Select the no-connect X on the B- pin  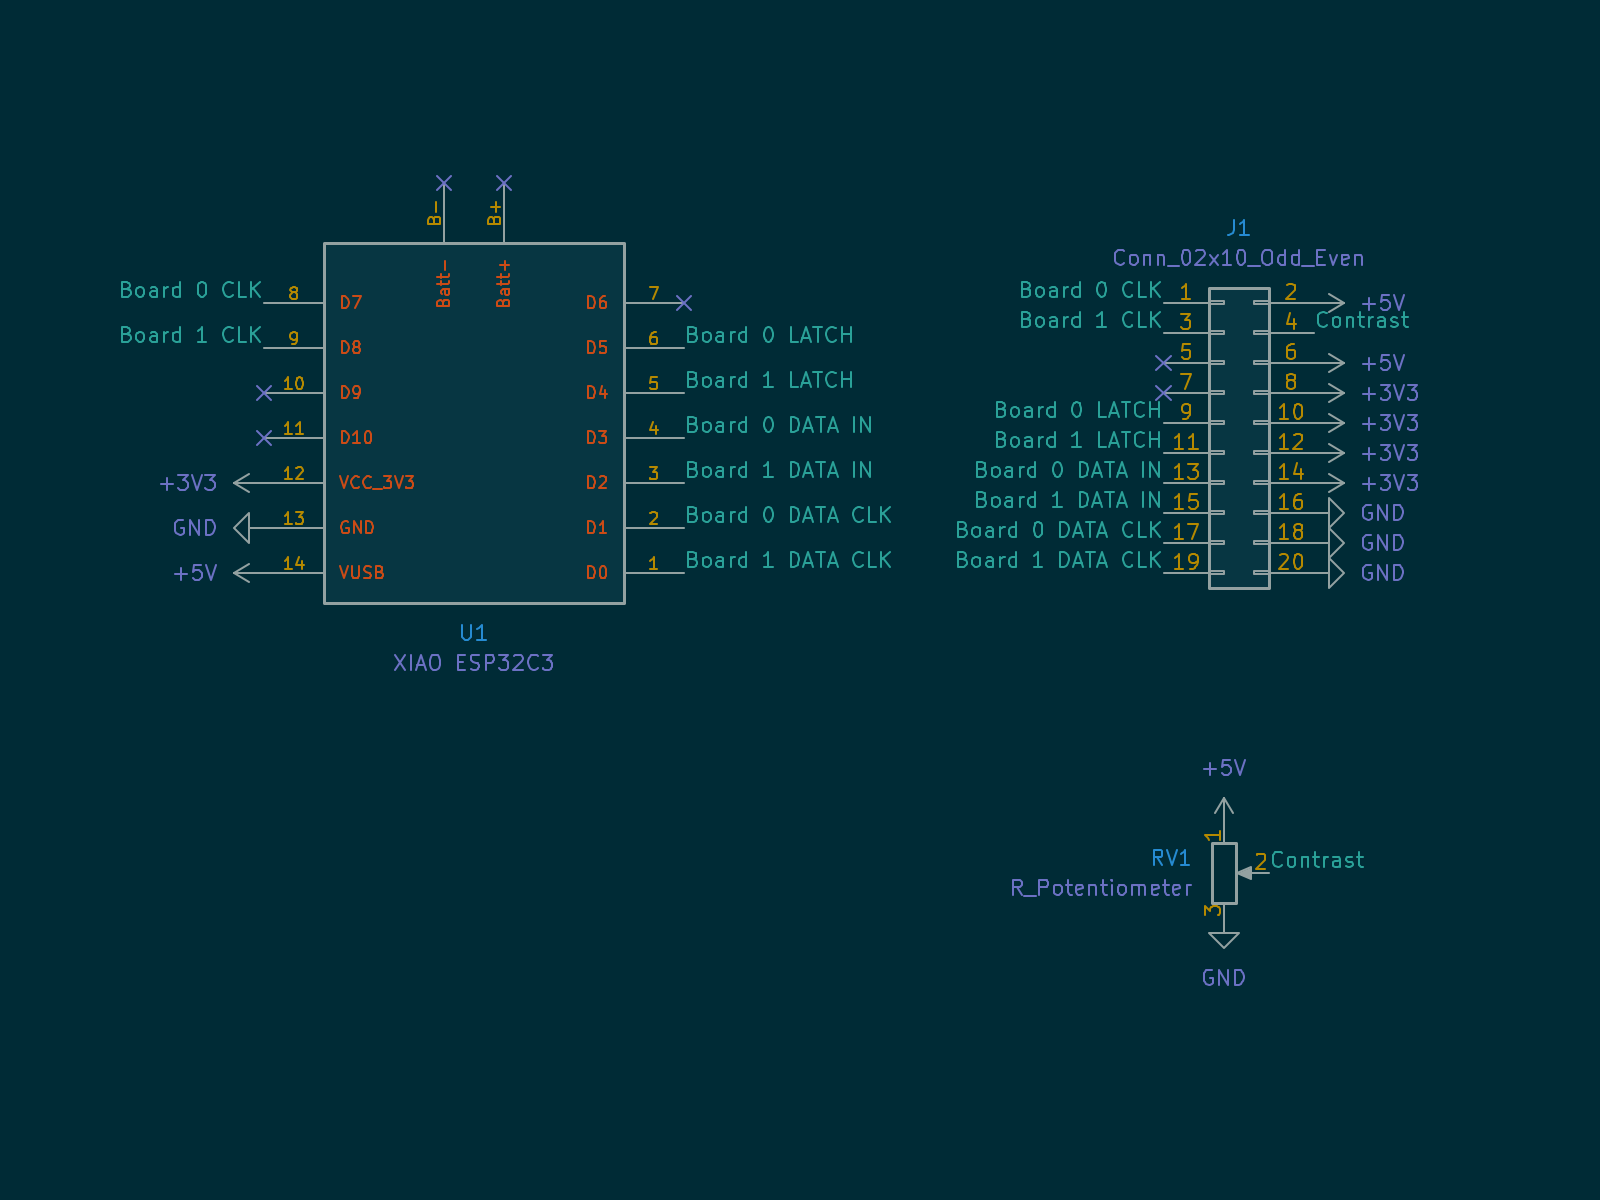(444, 183)
